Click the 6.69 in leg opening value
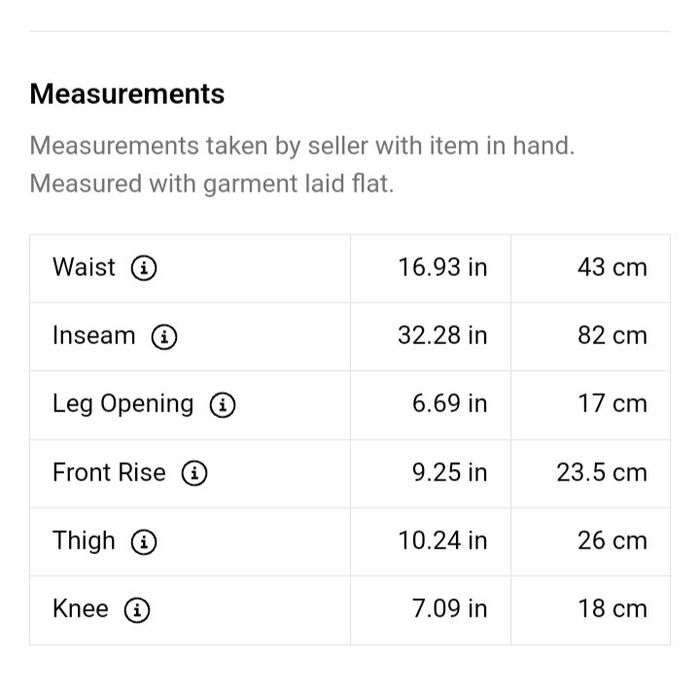The height and width of the screenshot is (700, 700). pos(449,404)
